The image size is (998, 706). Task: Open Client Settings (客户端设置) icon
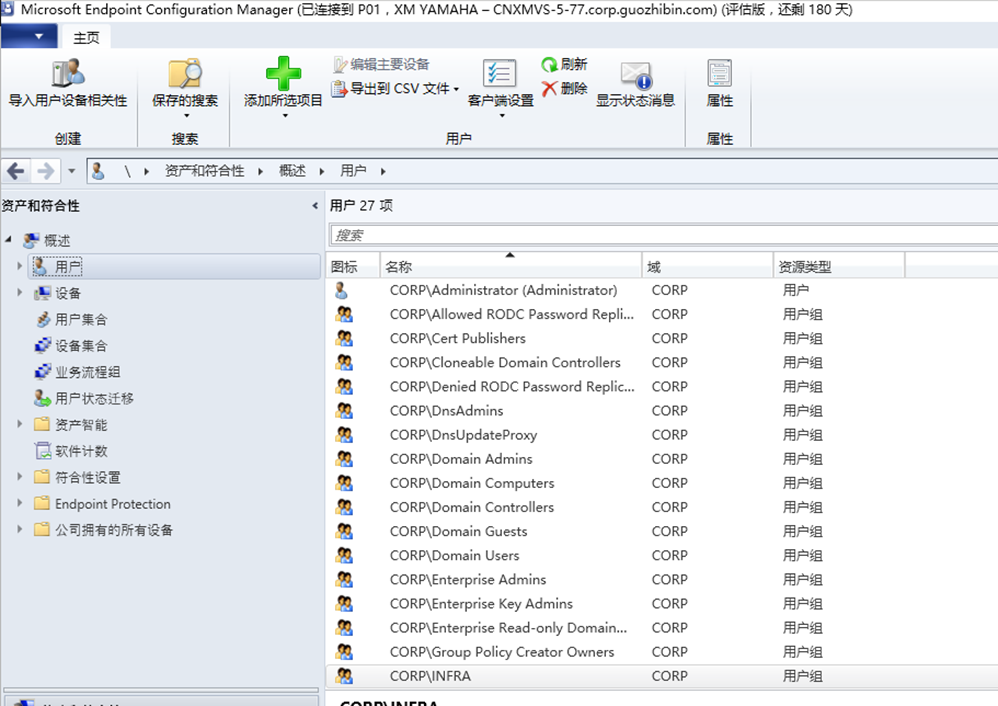click(x=500, y=73)
